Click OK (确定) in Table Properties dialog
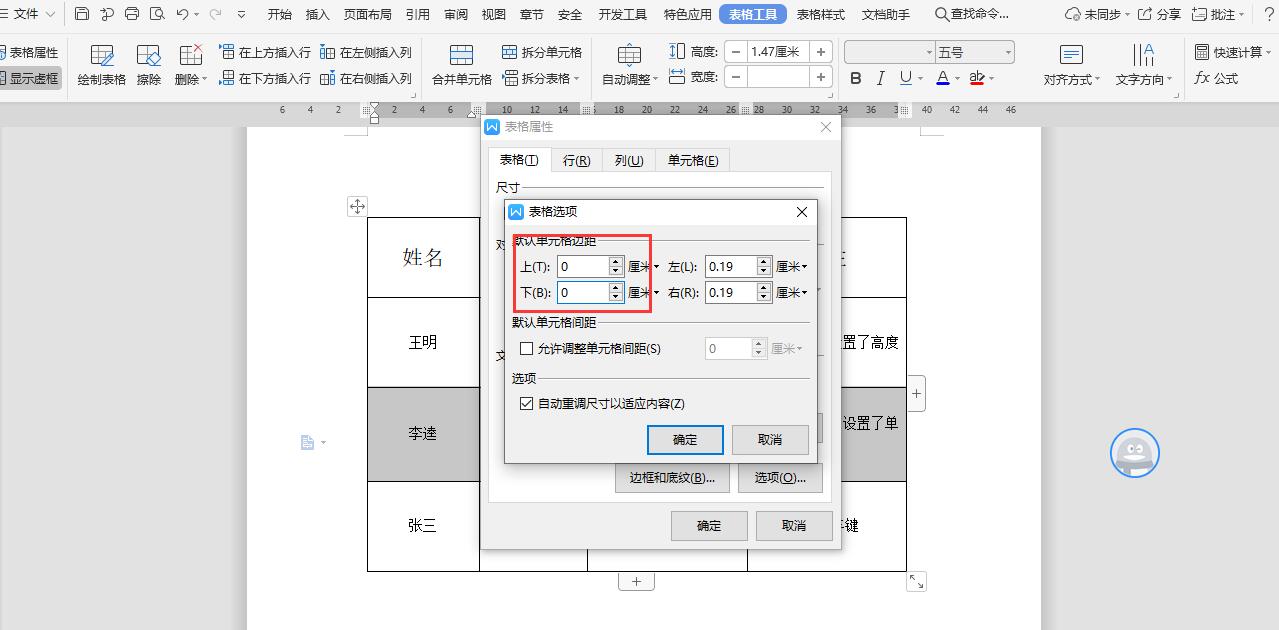Screen dimensions: 1279x630 tap(709, 525)
